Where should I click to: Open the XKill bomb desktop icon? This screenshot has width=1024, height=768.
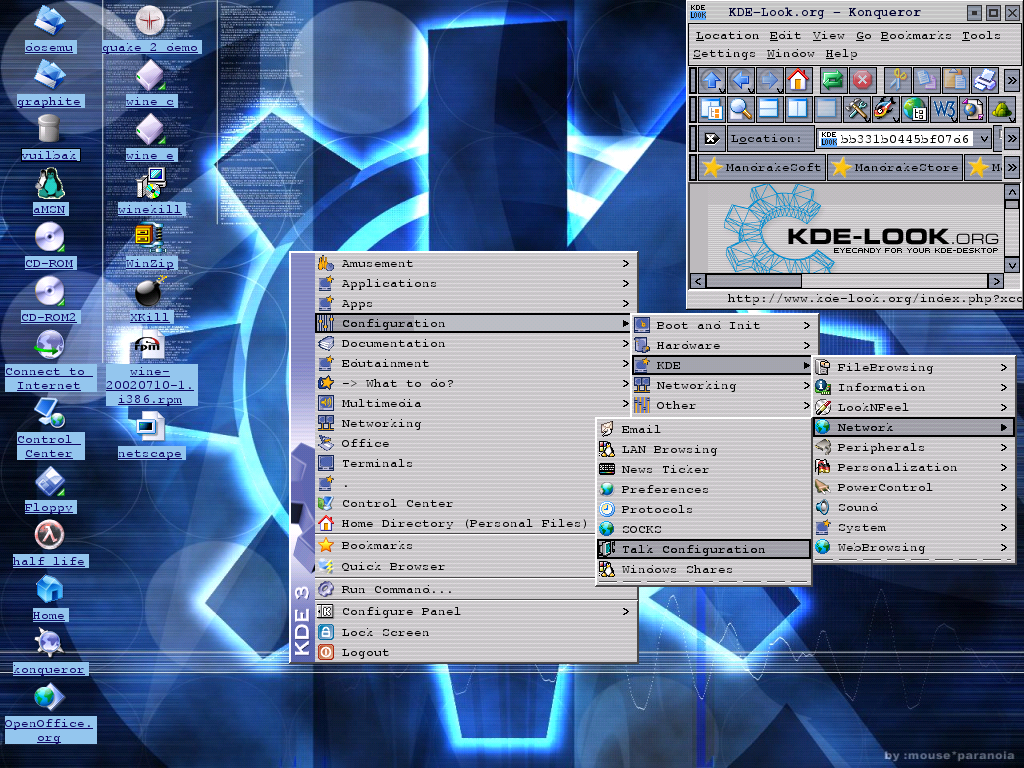point(150,300)
